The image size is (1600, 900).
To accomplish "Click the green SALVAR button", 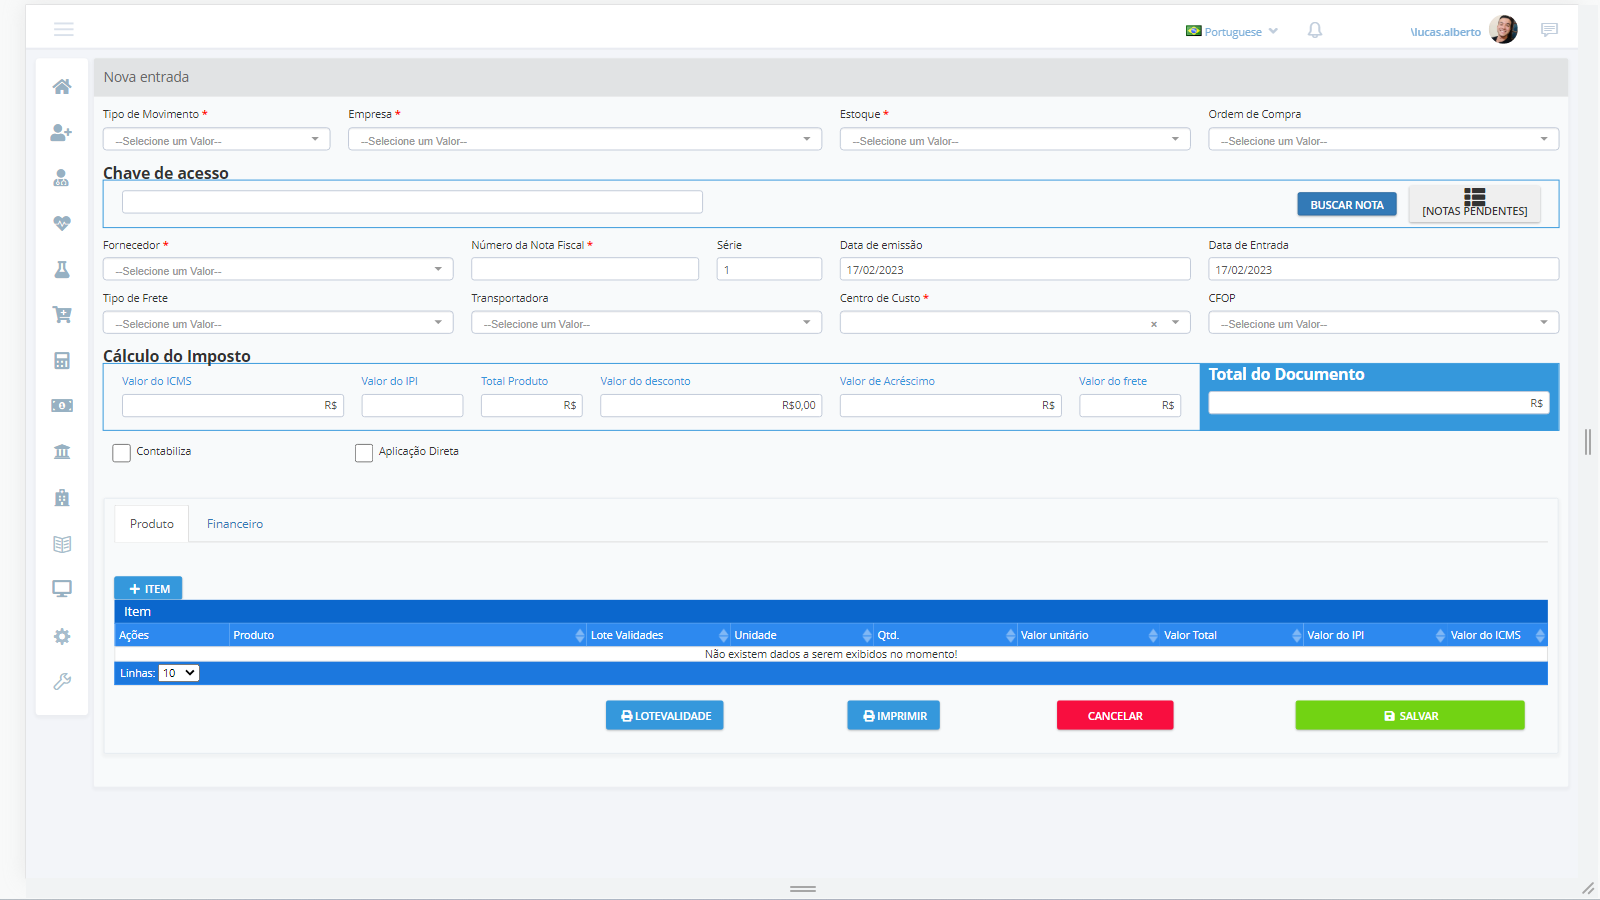I will (x=1409, y=716).
